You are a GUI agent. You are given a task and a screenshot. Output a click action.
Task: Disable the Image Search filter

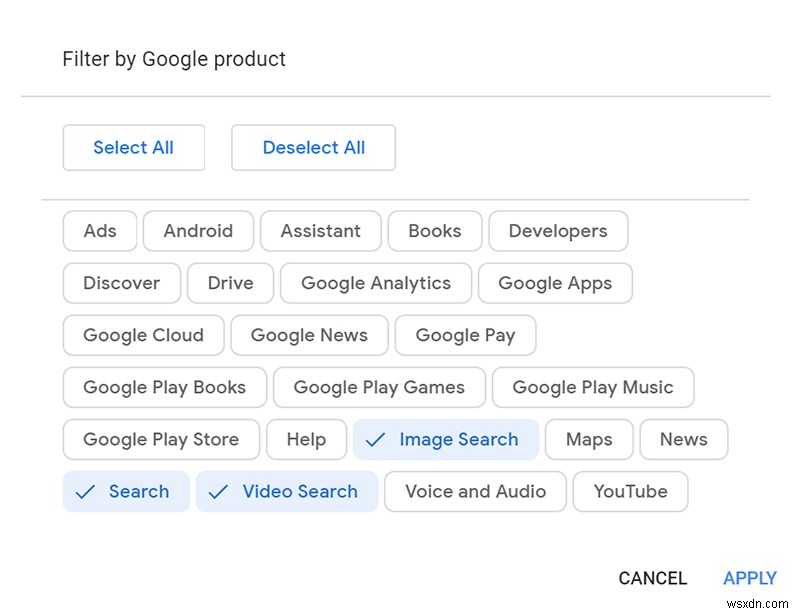pyautogui.click(x=445, y=439)
